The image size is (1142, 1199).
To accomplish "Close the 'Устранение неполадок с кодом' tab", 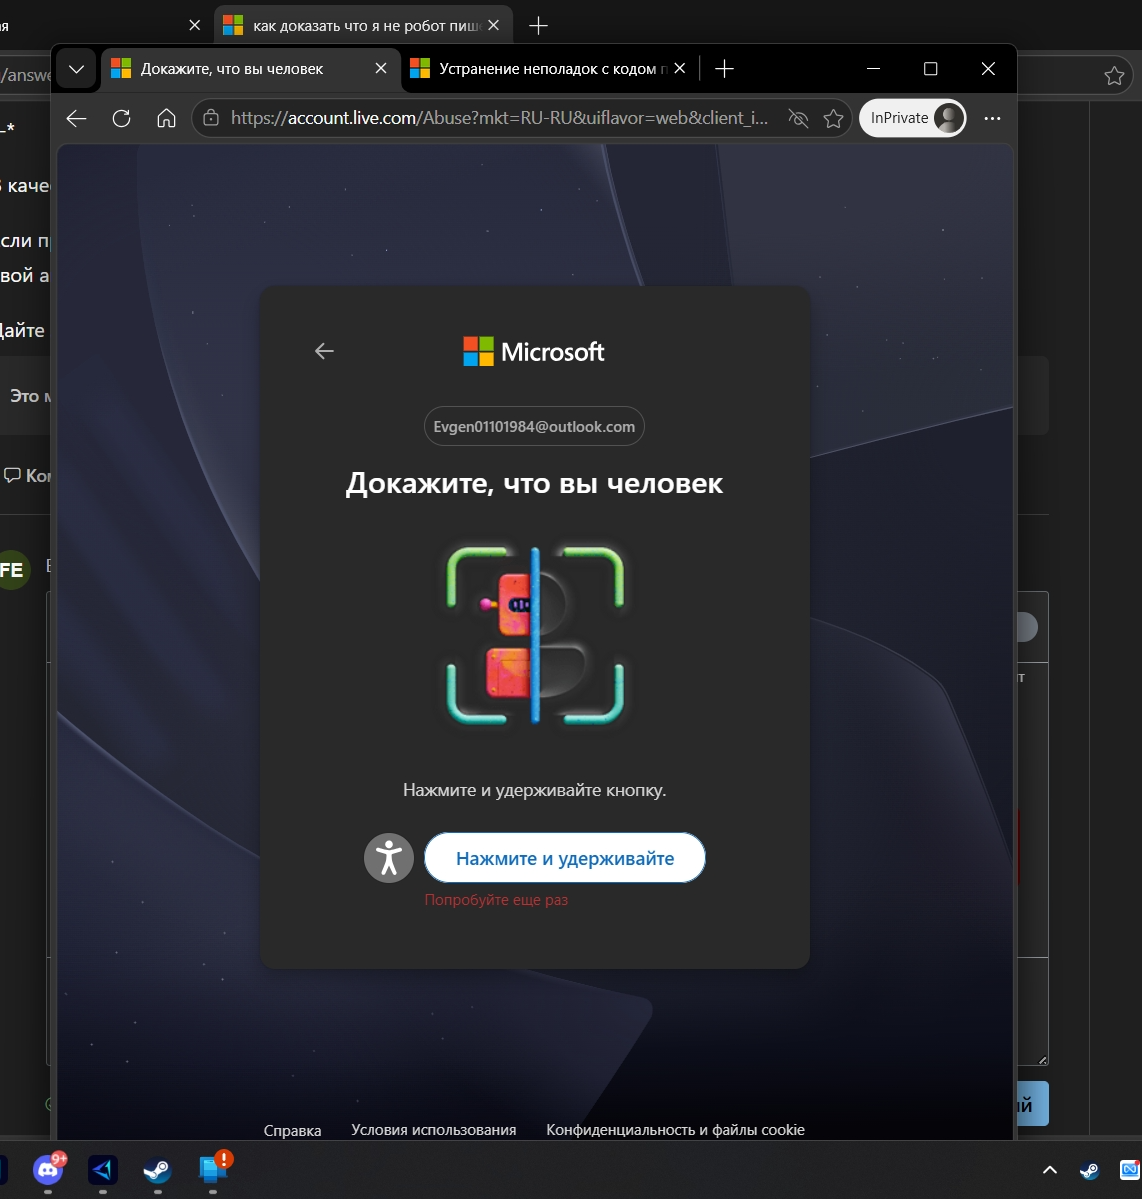I will 679,69.
